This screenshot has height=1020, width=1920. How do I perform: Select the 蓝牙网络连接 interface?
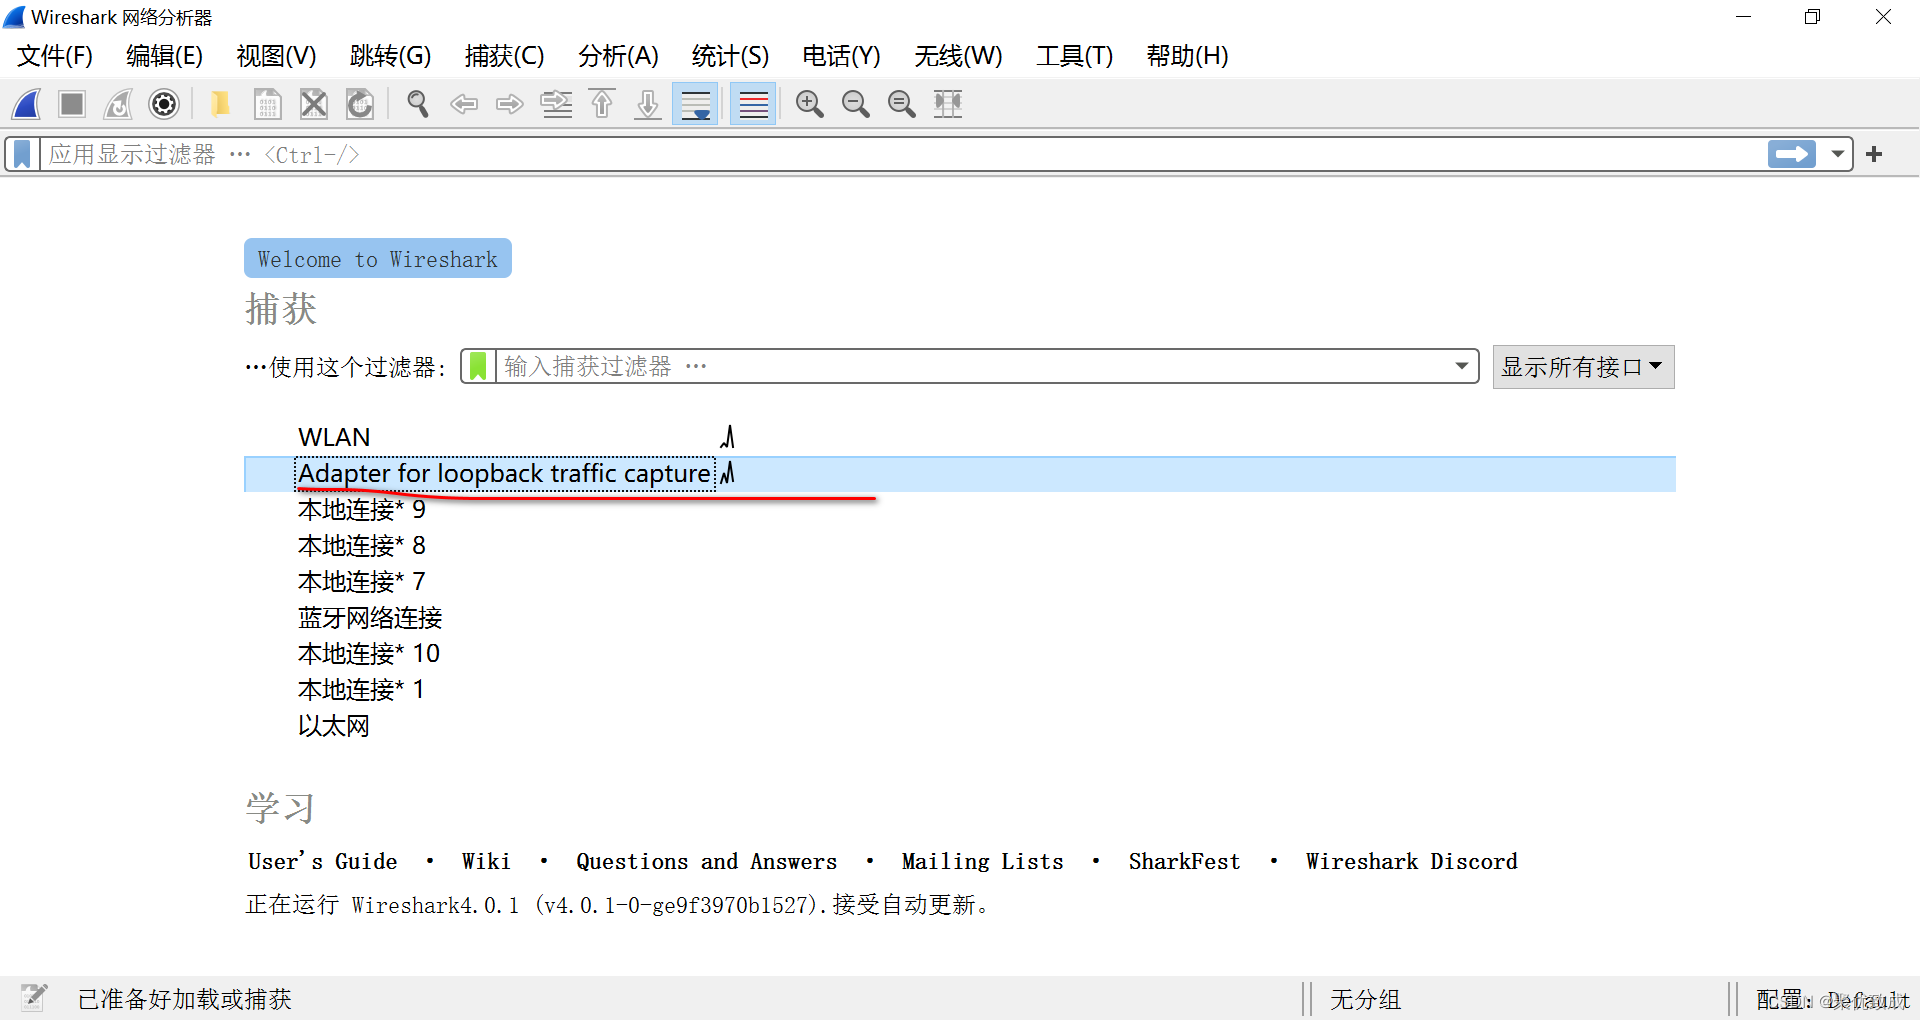point(370,617)
